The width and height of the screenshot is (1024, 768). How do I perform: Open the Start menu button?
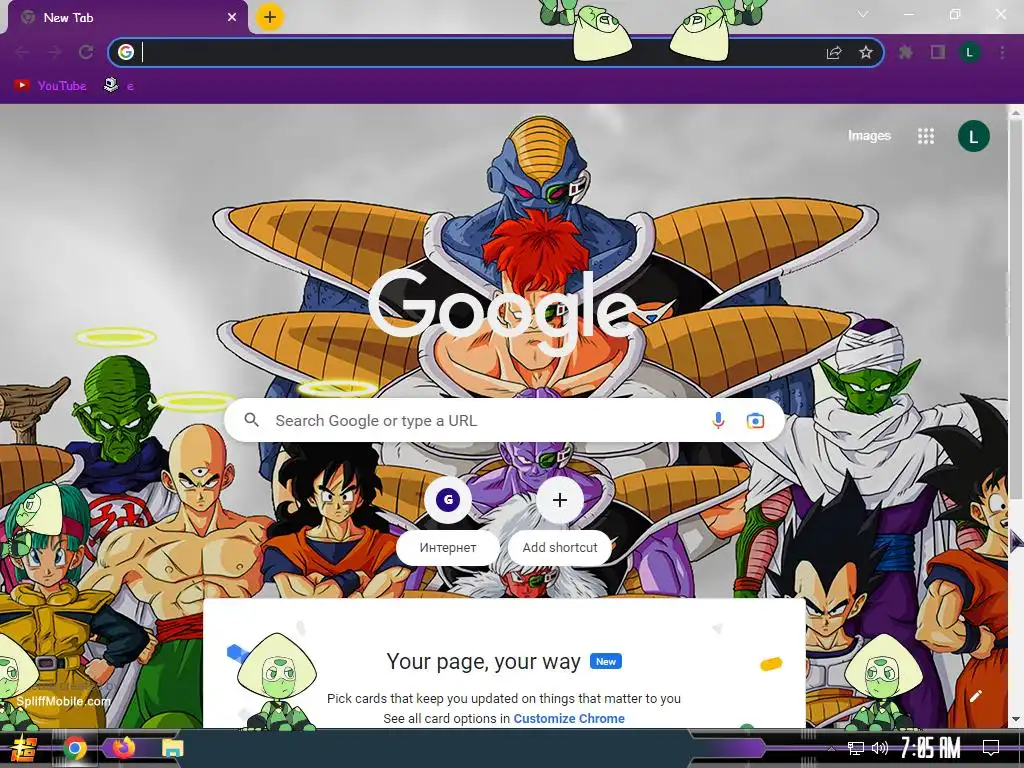point(24,748)
